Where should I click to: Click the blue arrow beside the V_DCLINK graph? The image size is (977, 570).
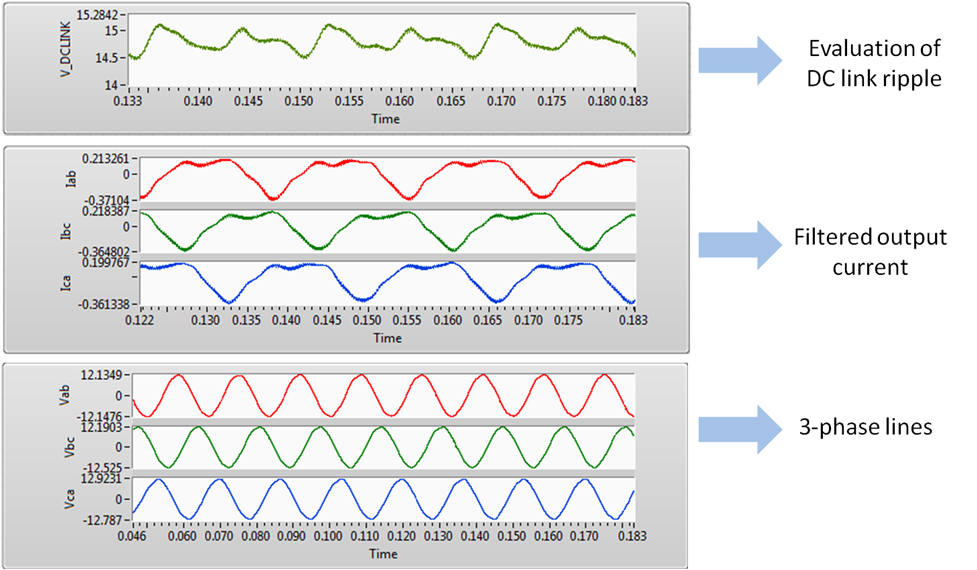[739, 61]
